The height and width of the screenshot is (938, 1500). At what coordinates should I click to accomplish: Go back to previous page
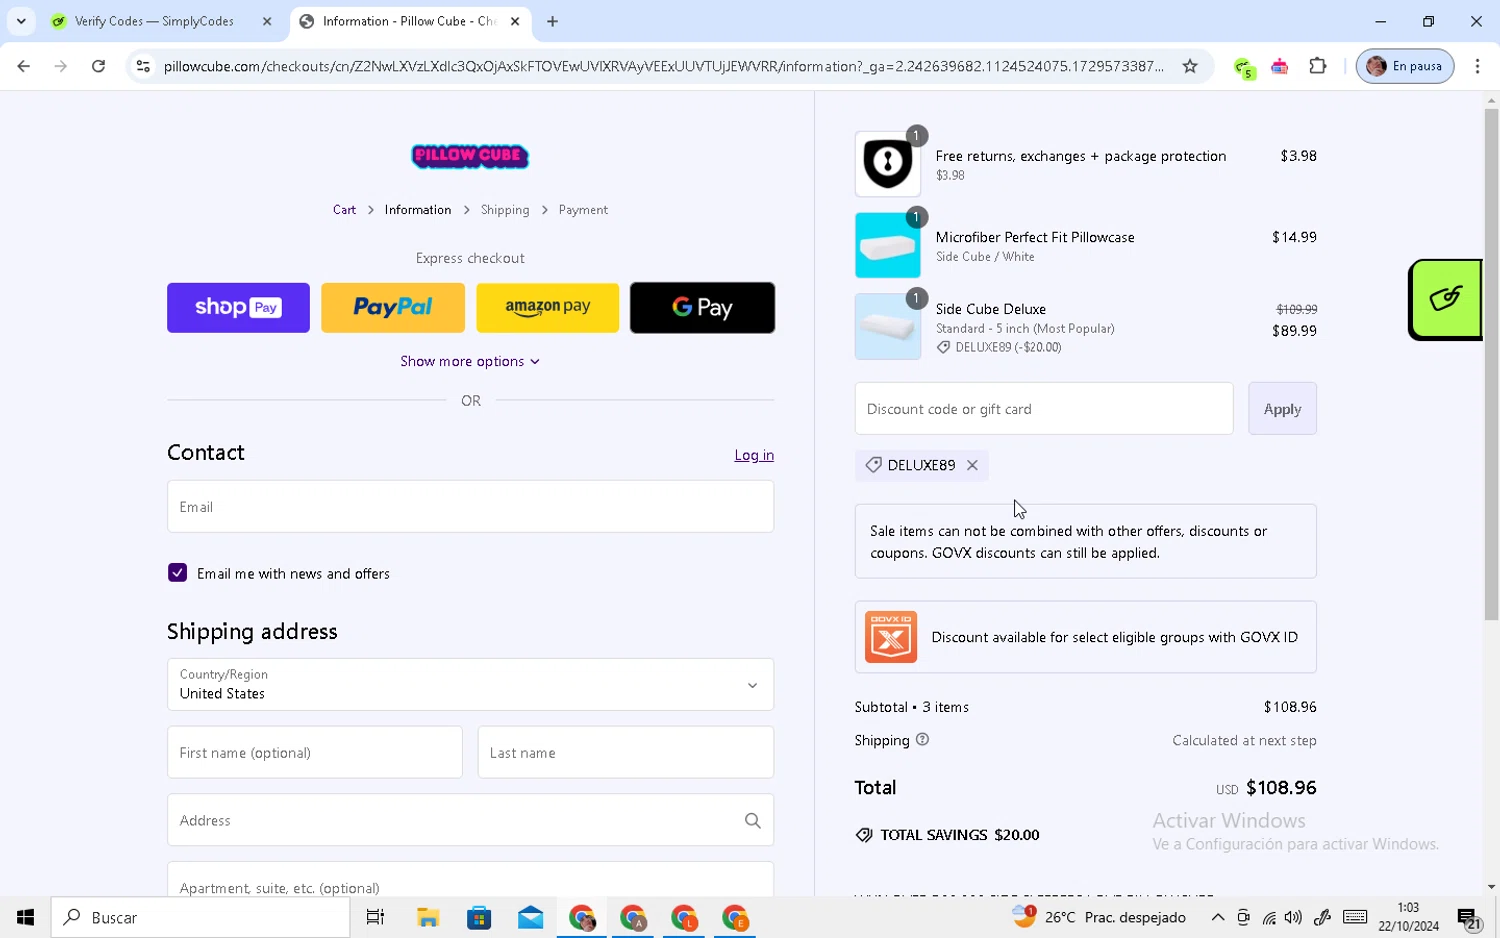pos(24,66)
